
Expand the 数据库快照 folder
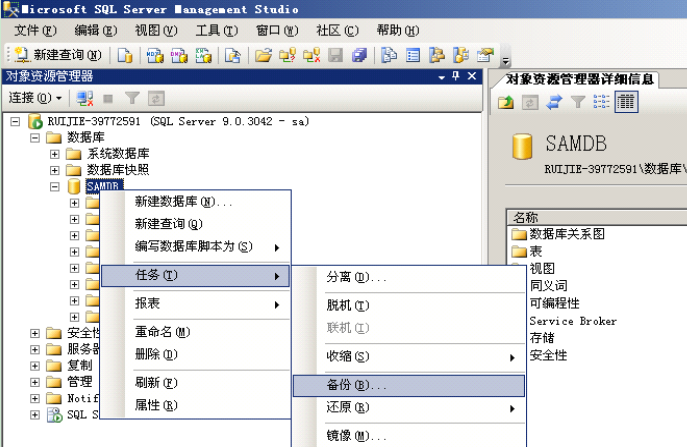point(55,170)
